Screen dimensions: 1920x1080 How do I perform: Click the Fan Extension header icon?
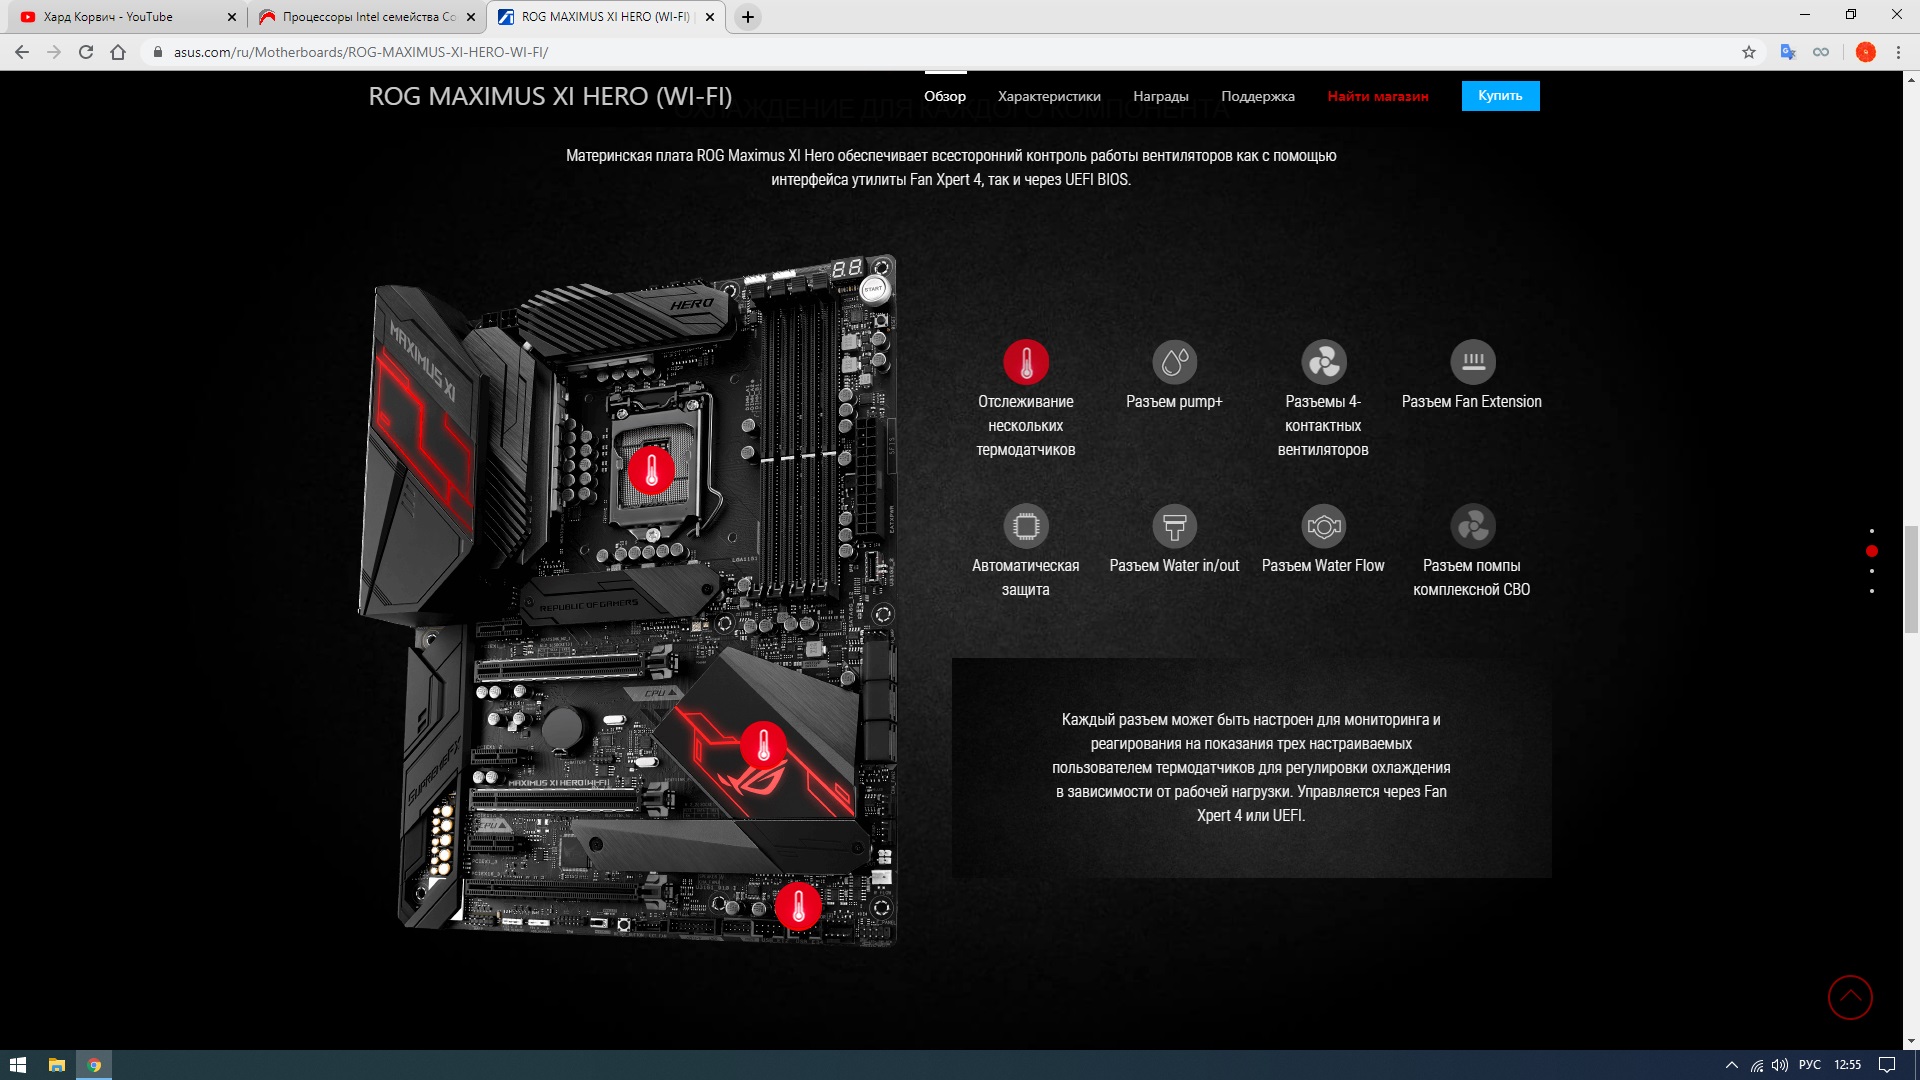(x=1472, y=362)
